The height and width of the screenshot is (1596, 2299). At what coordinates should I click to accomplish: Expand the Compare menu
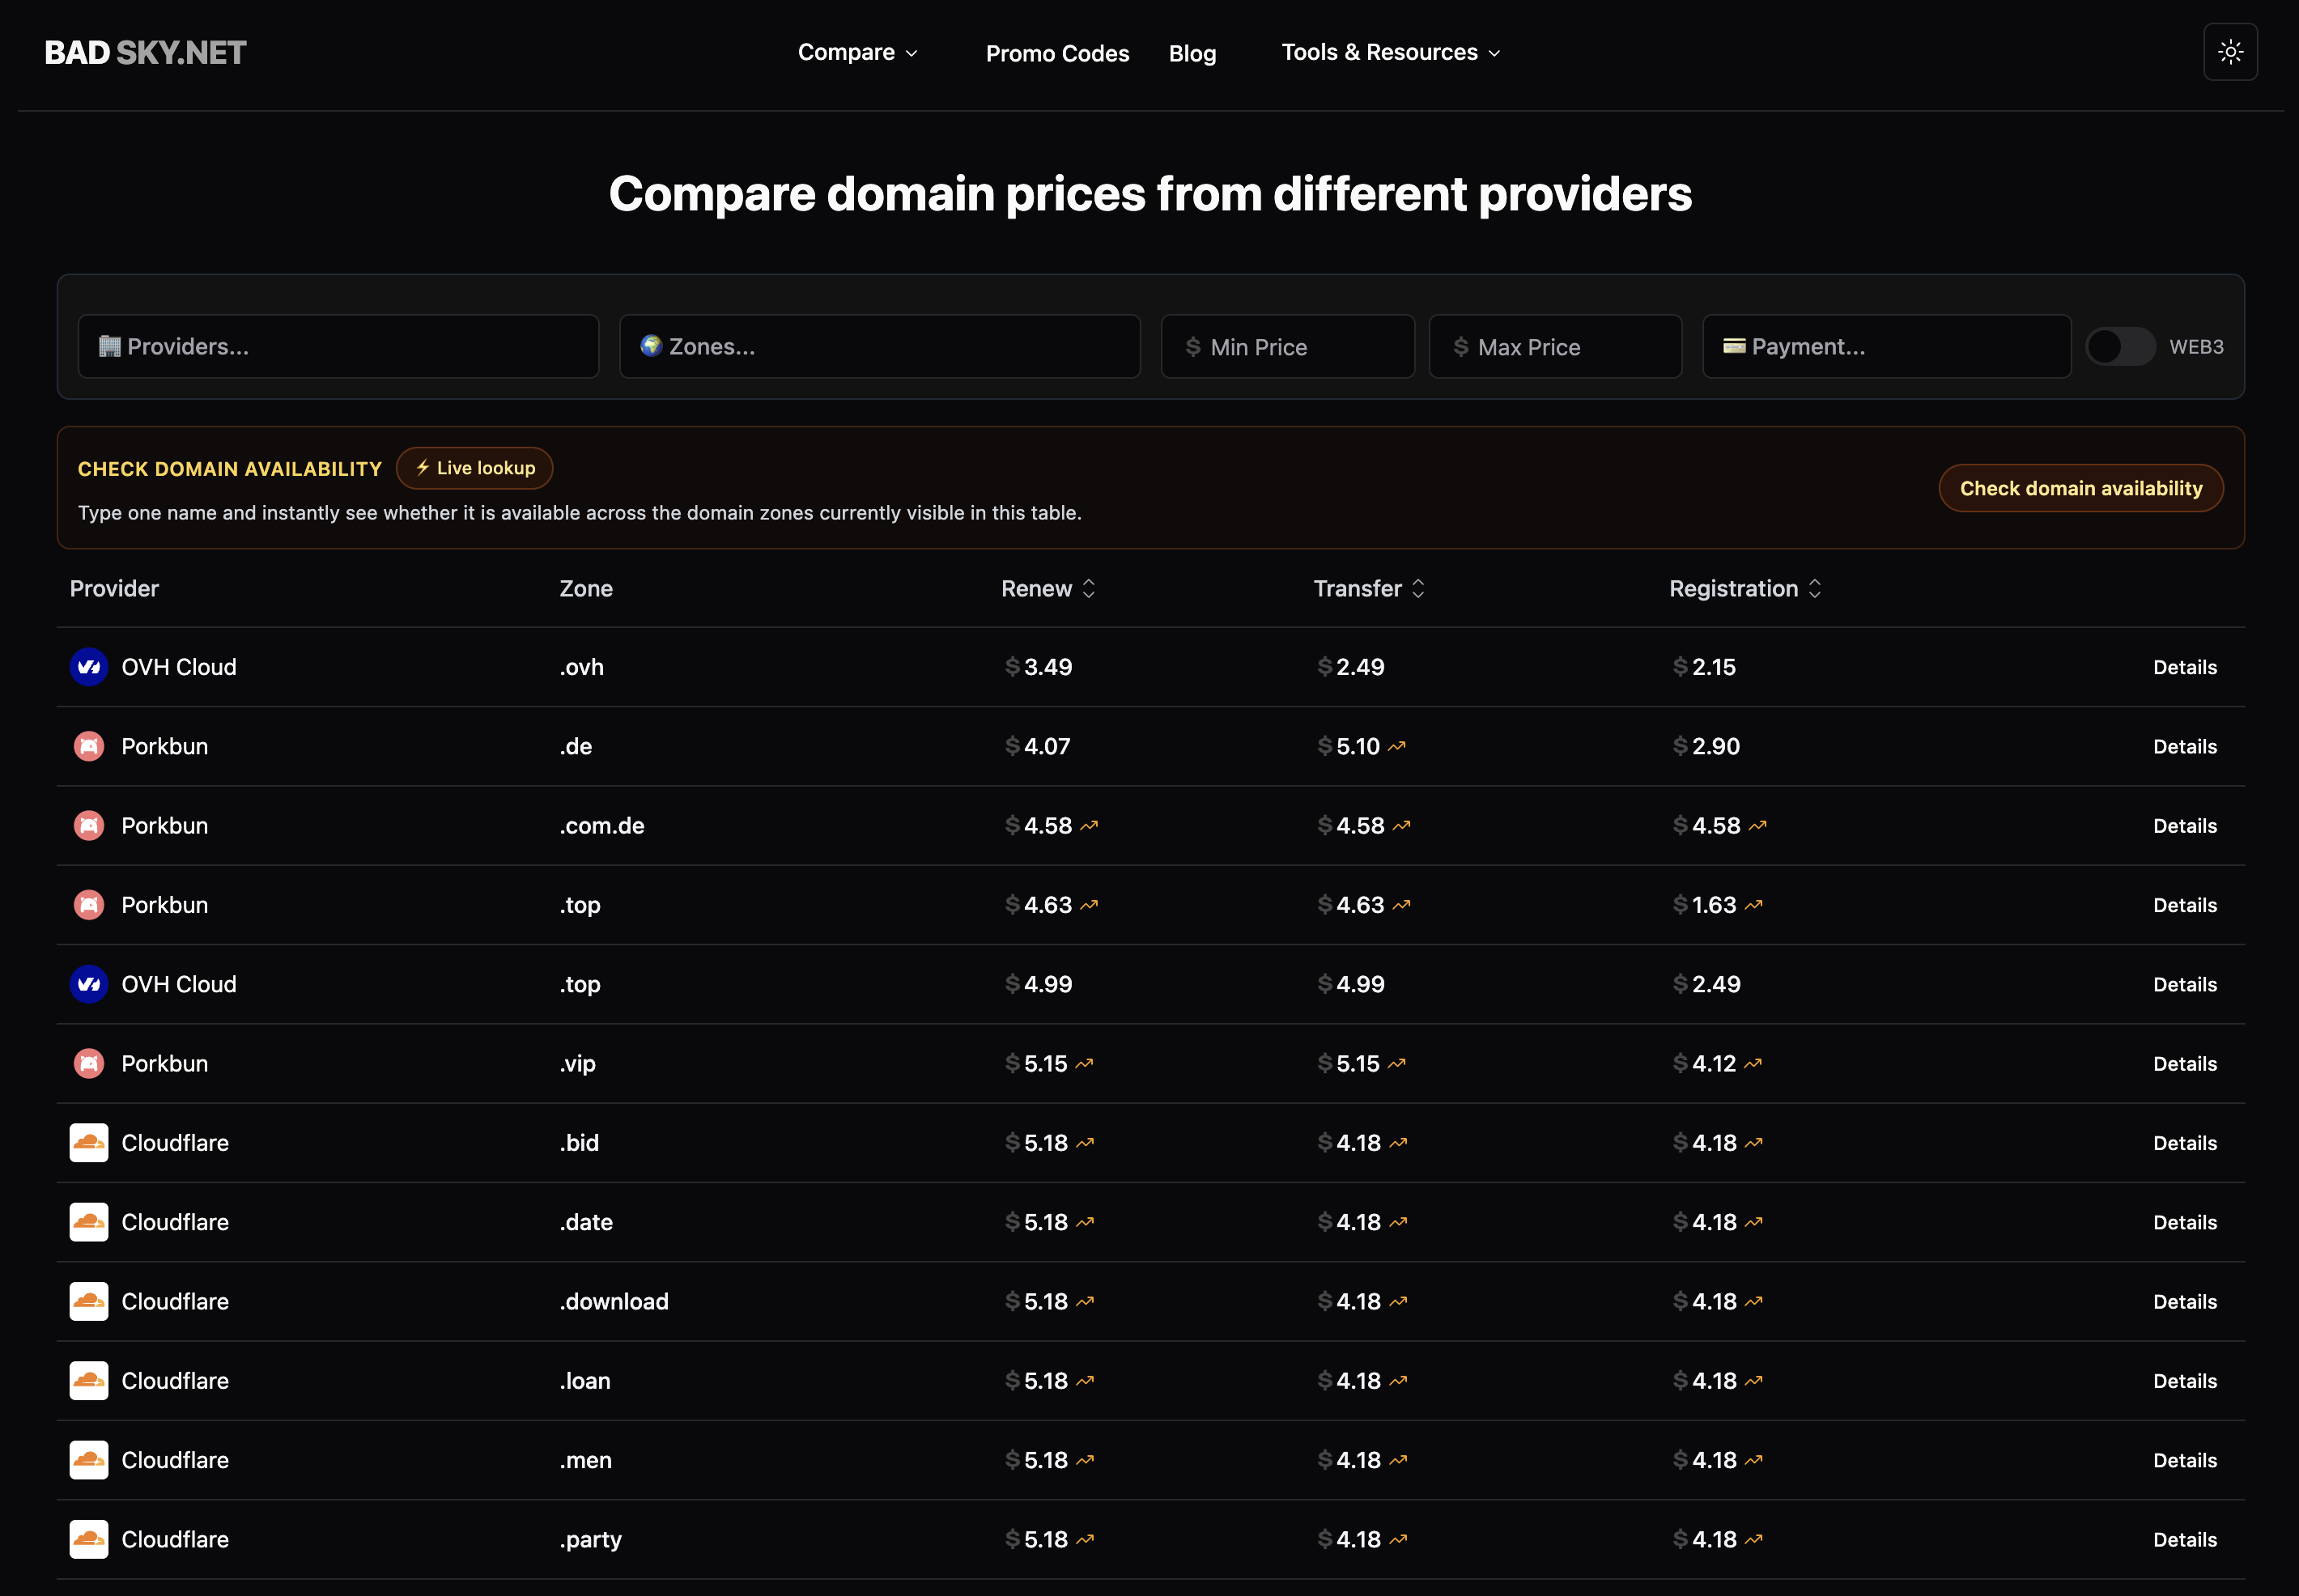[x=857, y=52]
